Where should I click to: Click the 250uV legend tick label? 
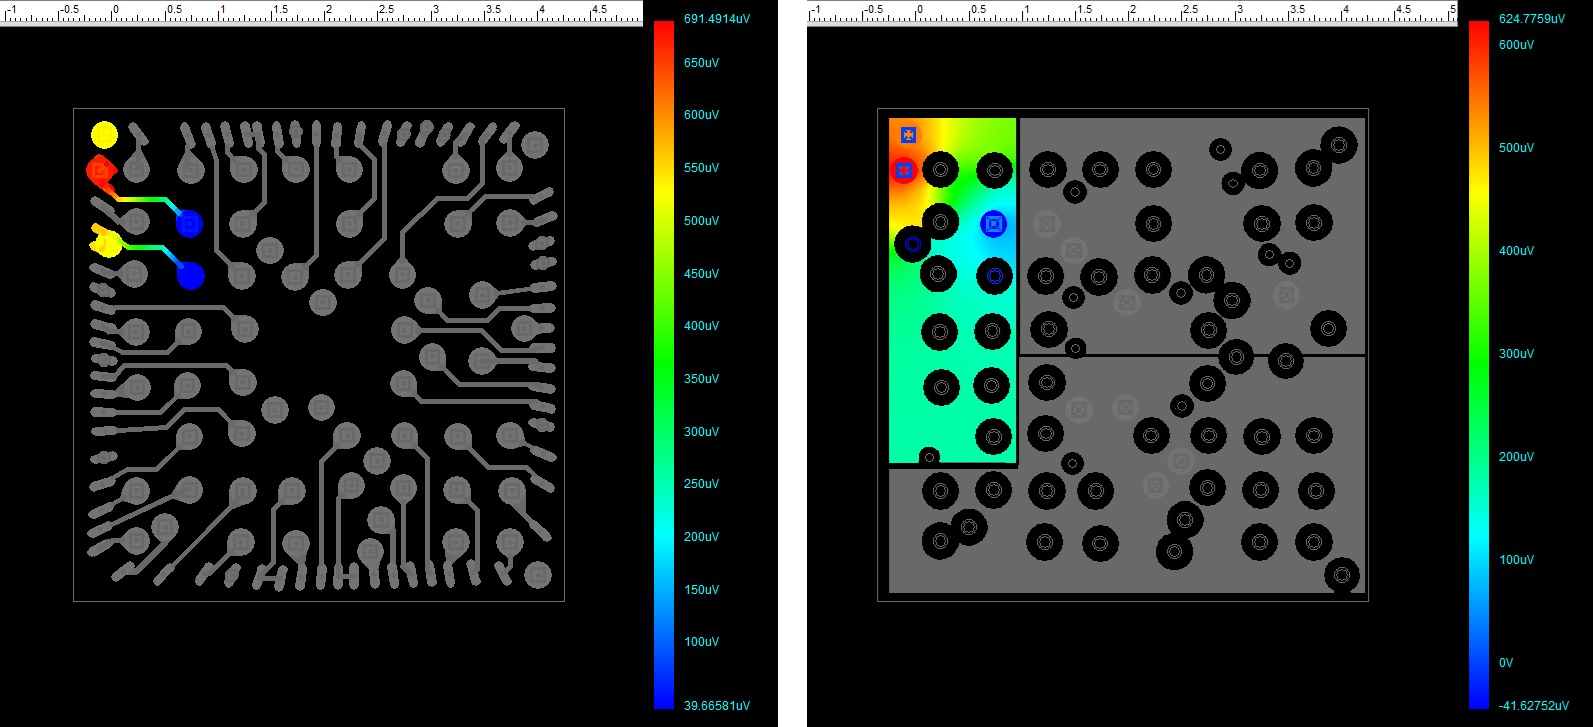701,483
